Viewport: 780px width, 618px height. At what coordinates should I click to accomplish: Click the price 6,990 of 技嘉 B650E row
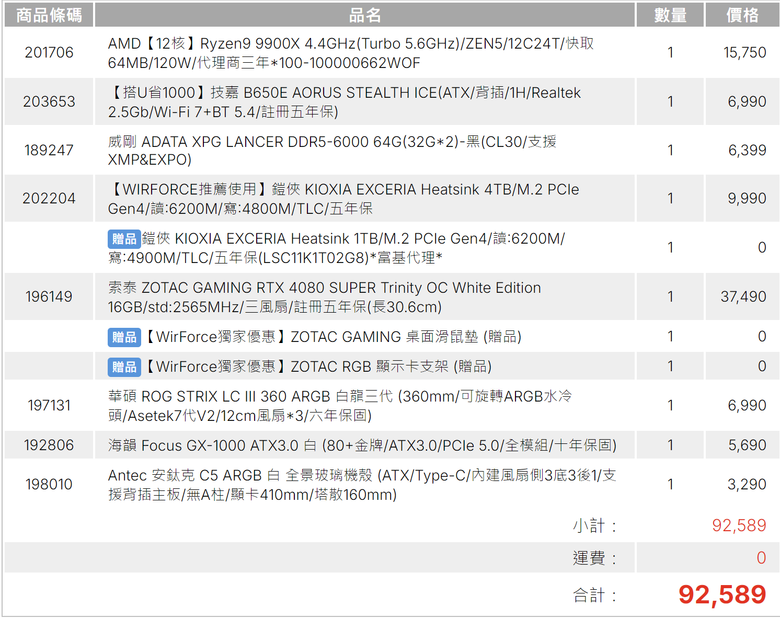(x=747, y=102)
